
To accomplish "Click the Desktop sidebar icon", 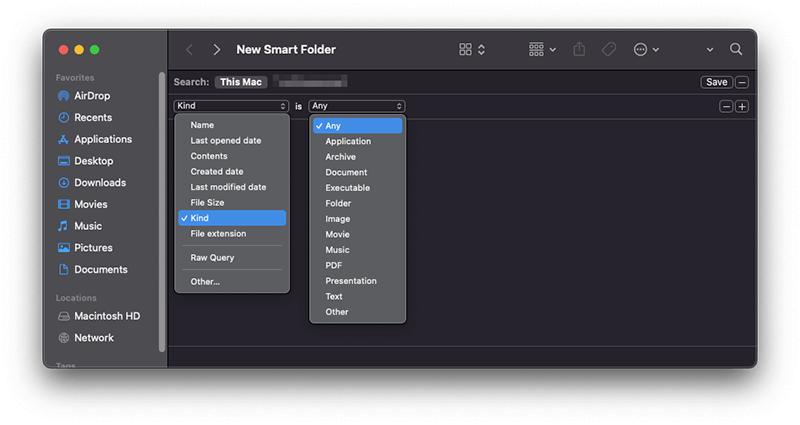I will click(x=63, y=161).
